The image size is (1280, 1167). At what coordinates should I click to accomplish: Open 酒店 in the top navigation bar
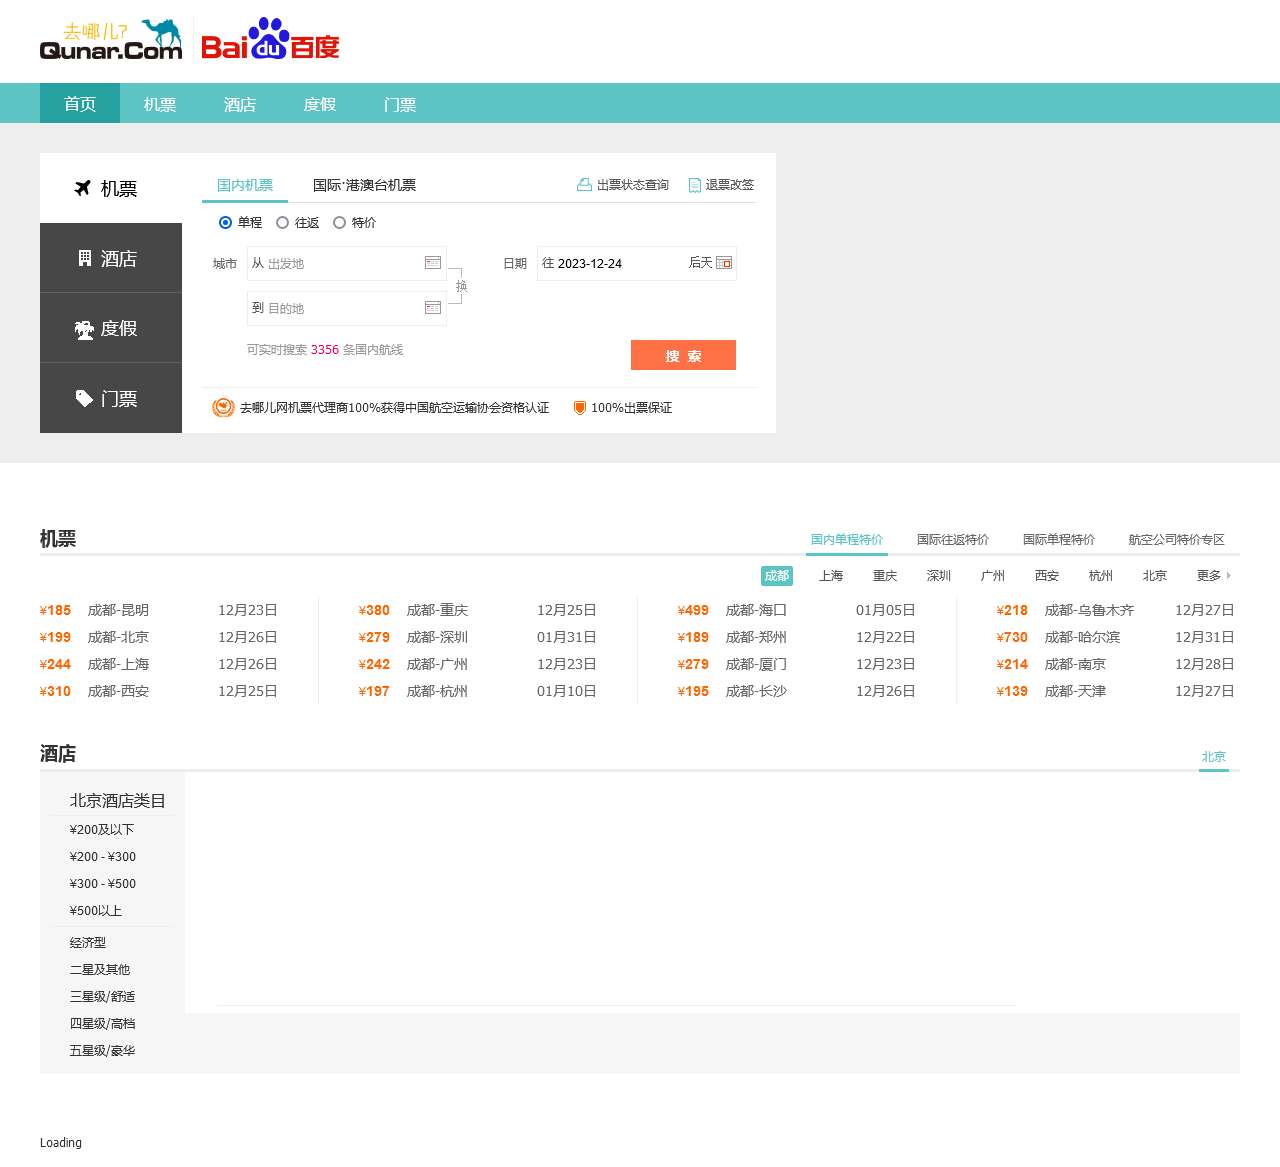pos(240,104)
